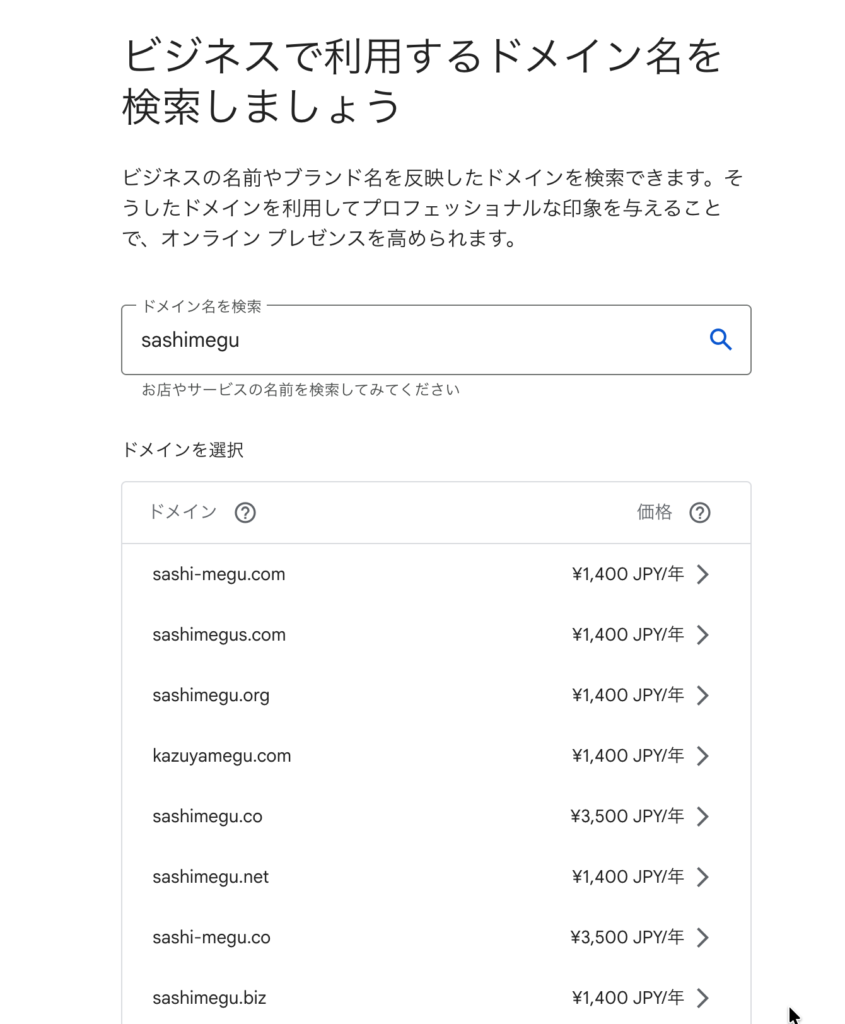Open chevron for sashimegus.com row
Viewport: 845px width, 1024px height.
pos(703,635)
